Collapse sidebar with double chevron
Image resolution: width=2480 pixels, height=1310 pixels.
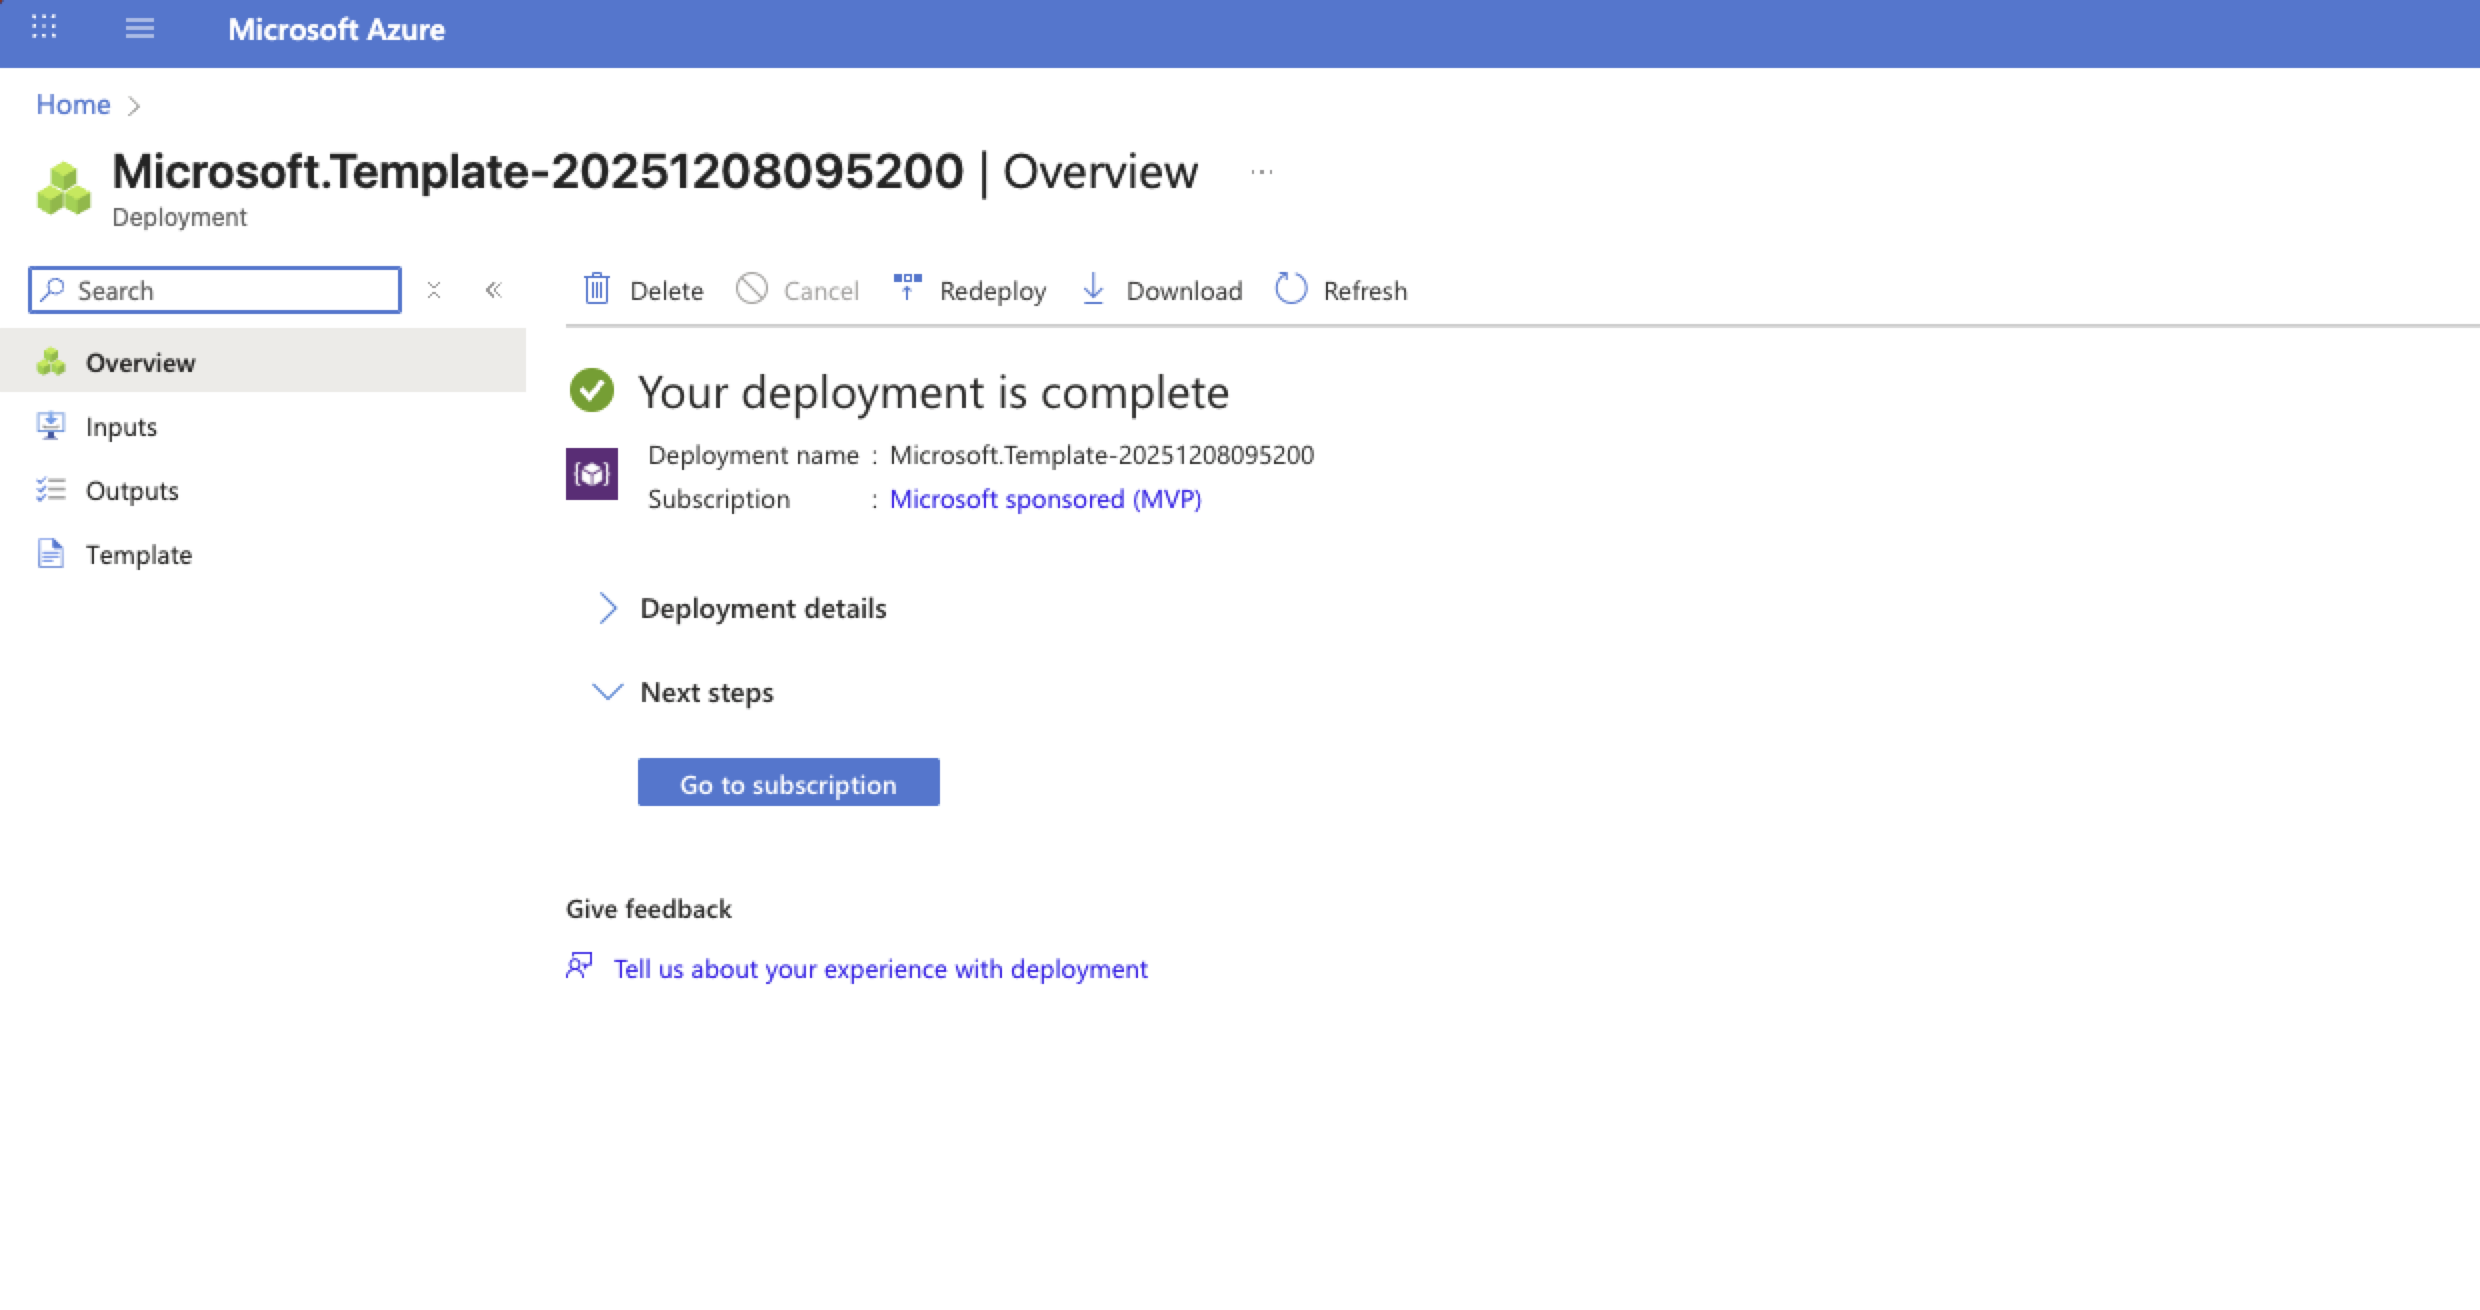493,290
